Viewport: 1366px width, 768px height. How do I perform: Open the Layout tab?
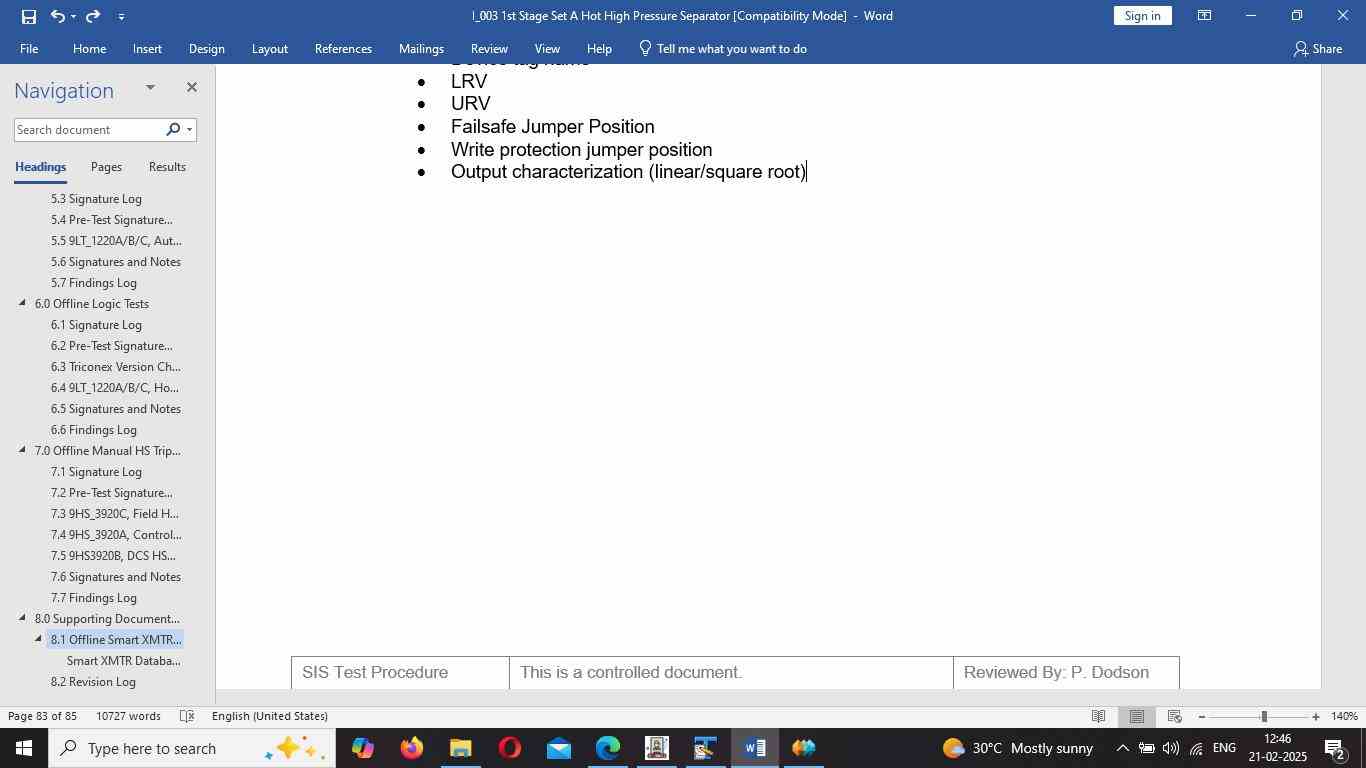[269, 48]
